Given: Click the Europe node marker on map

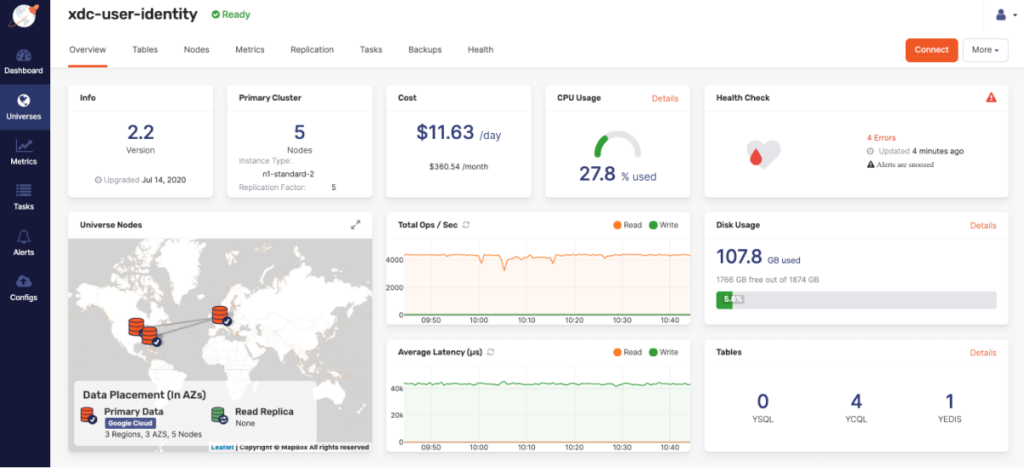Looking at the screenshot, I should [x=220, y=316].
